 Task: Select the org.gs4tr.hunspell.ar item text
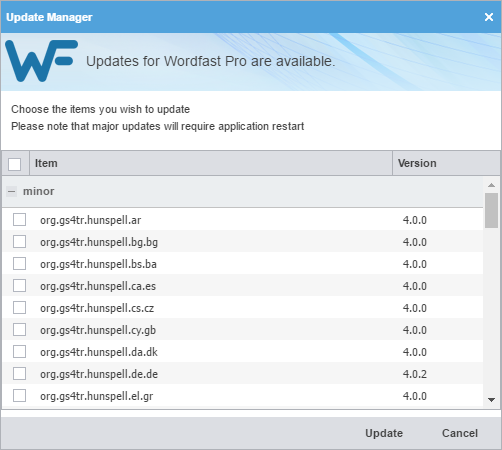(x=90, y=220)
